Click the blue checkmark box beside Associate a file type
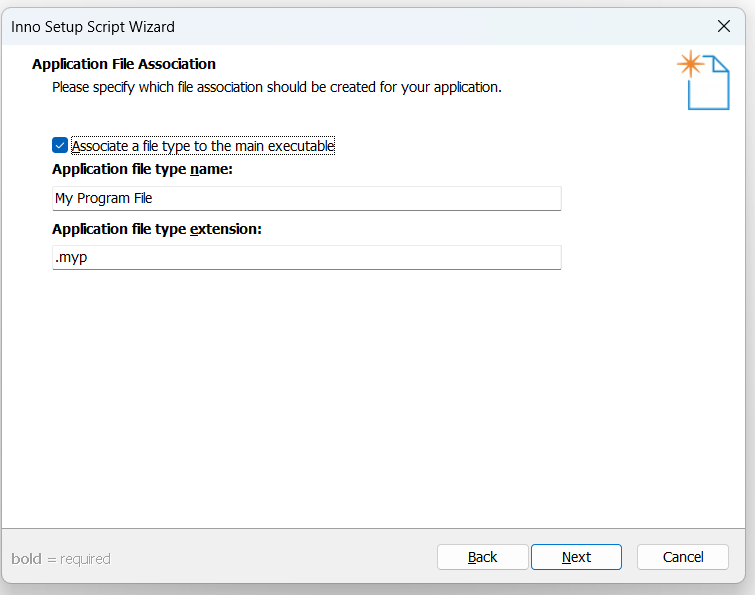Screen dimensions: 755x595 click(60, 145)
